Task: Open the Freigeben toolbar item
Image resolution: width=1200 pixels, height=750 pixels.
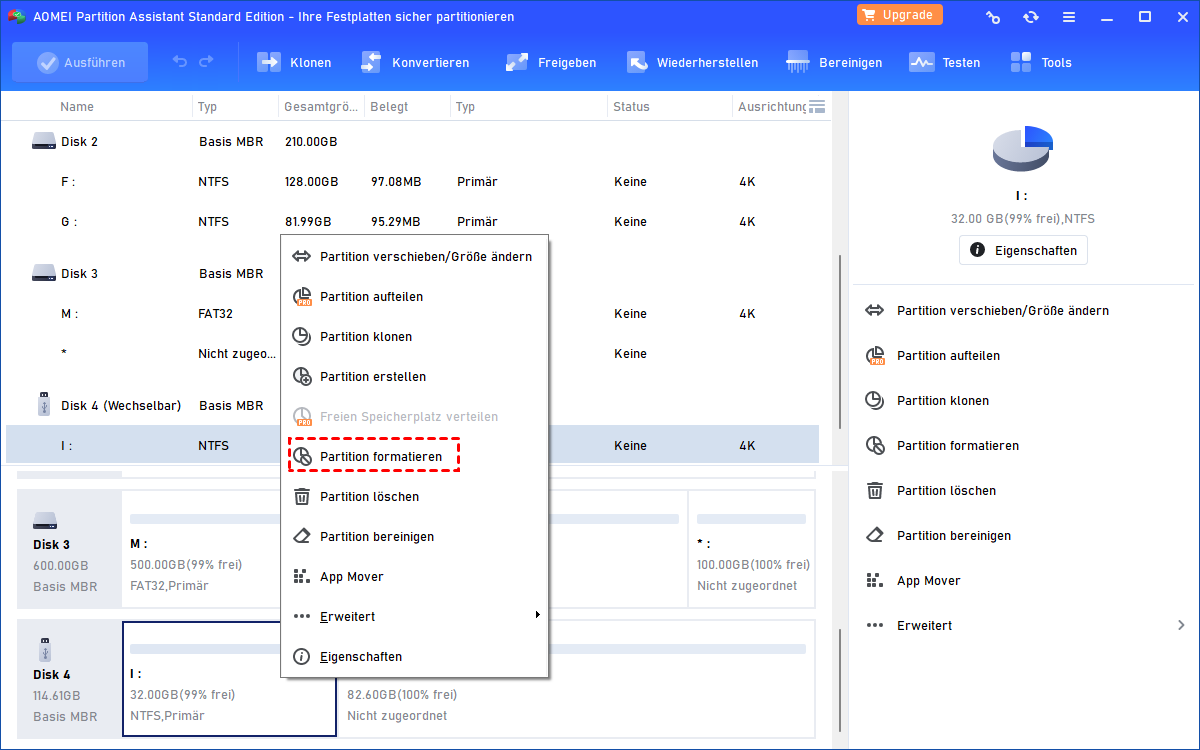Action: 551,62
